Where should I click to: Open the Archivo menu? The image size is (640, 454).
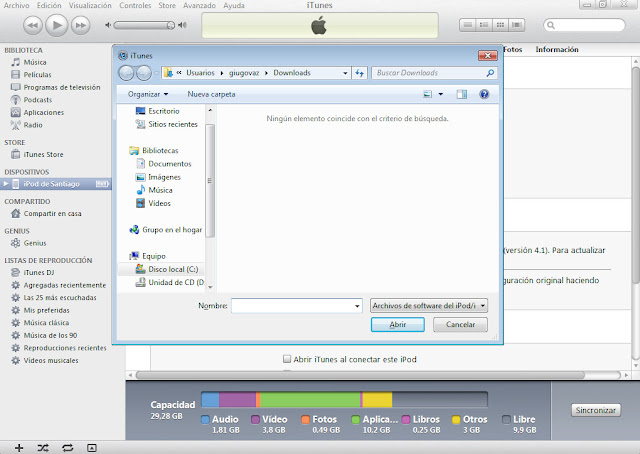pyautogui.click(x=16, y=5)
